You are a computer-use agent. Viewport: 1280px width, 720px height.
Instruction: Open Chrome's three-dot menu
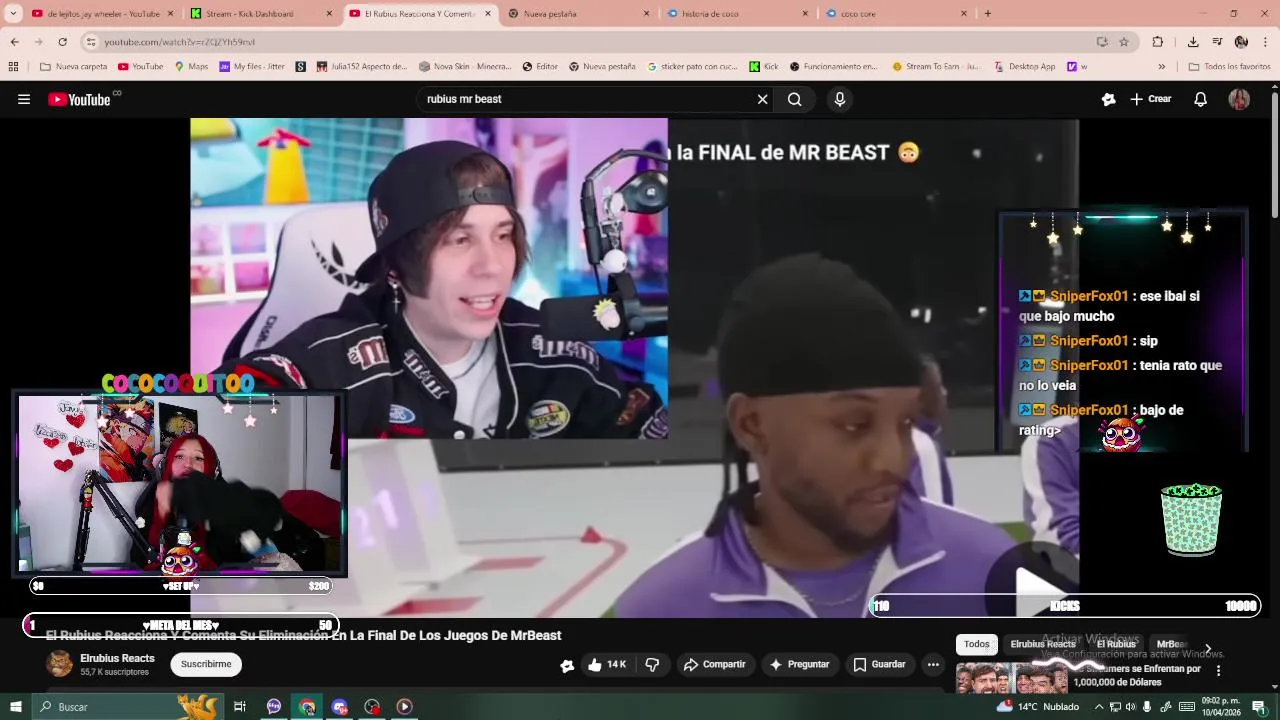pyautogui.click(x=1265, y=42)
